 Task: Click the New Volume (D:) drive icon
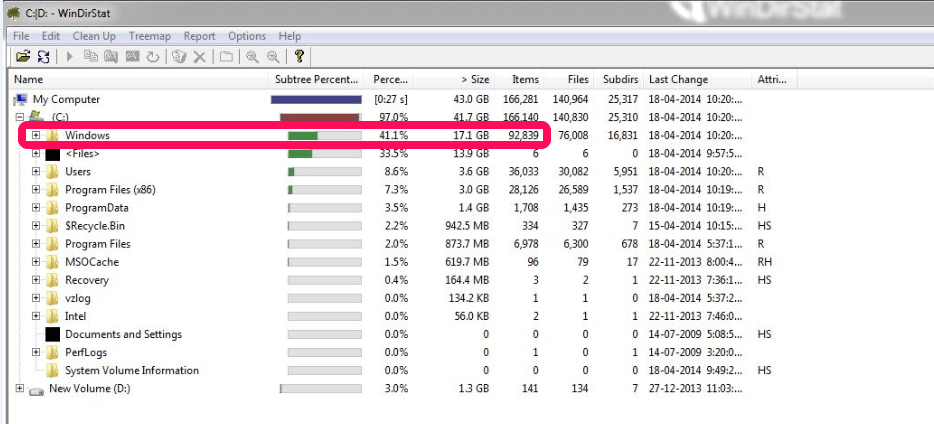pyautogui.click(x=36, y=390)
